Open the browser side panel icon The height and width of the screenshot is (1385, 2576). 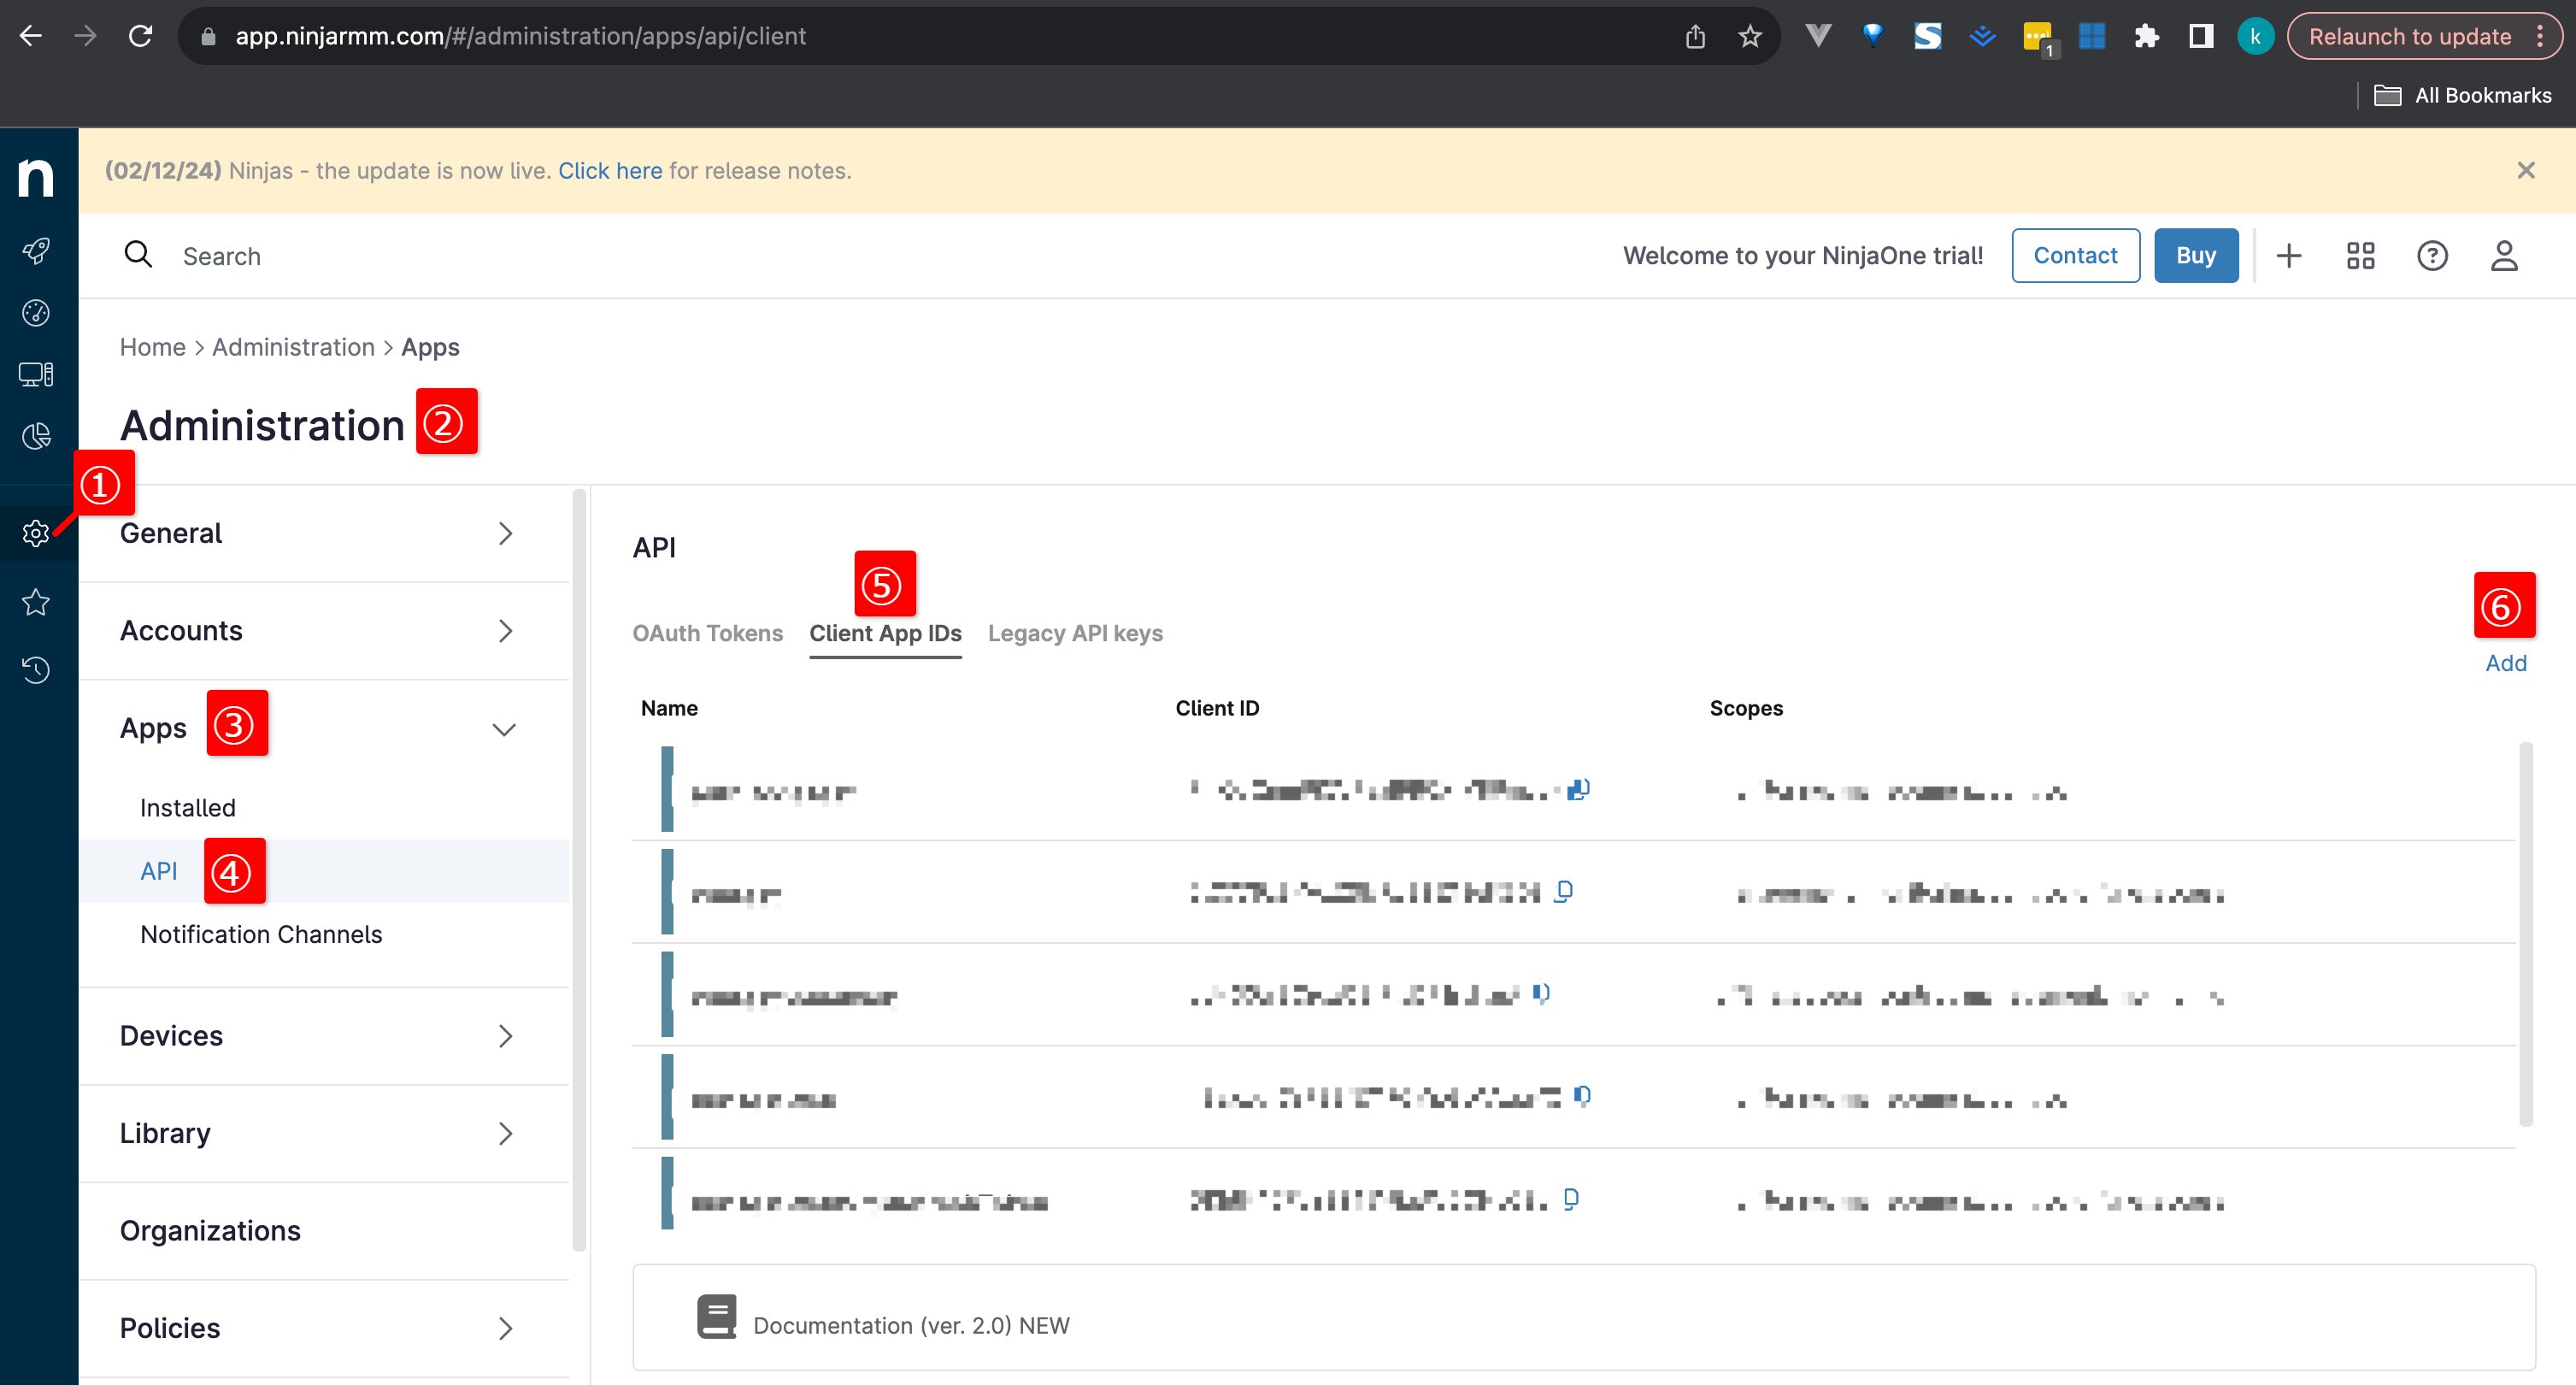pos(2201,37)
